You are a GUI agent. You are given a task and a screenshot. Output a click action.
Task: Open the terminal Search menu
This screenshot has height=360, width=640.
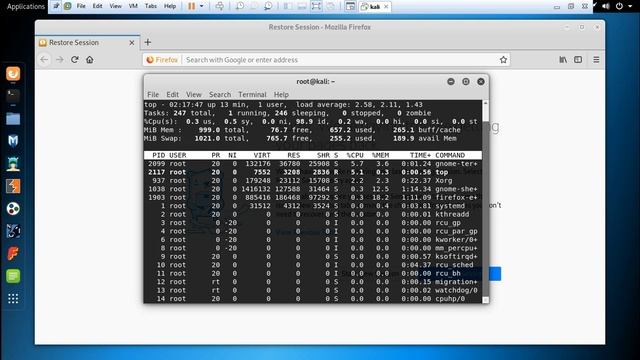220,94
